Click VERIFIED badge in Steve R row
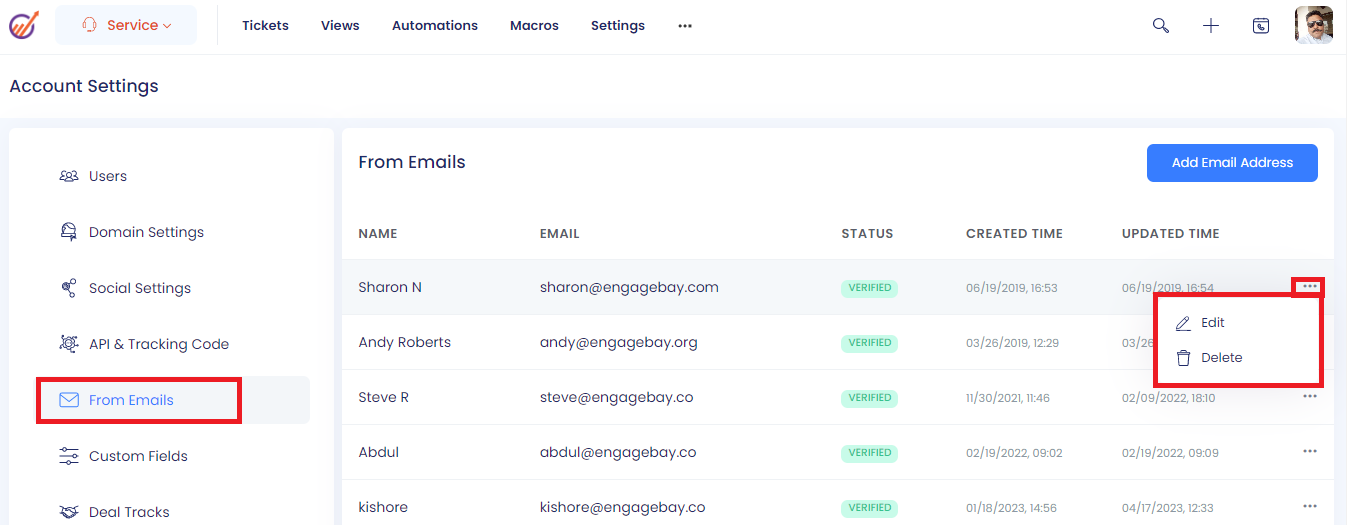This screenshot has width=1350, height=525. [870, 398]
